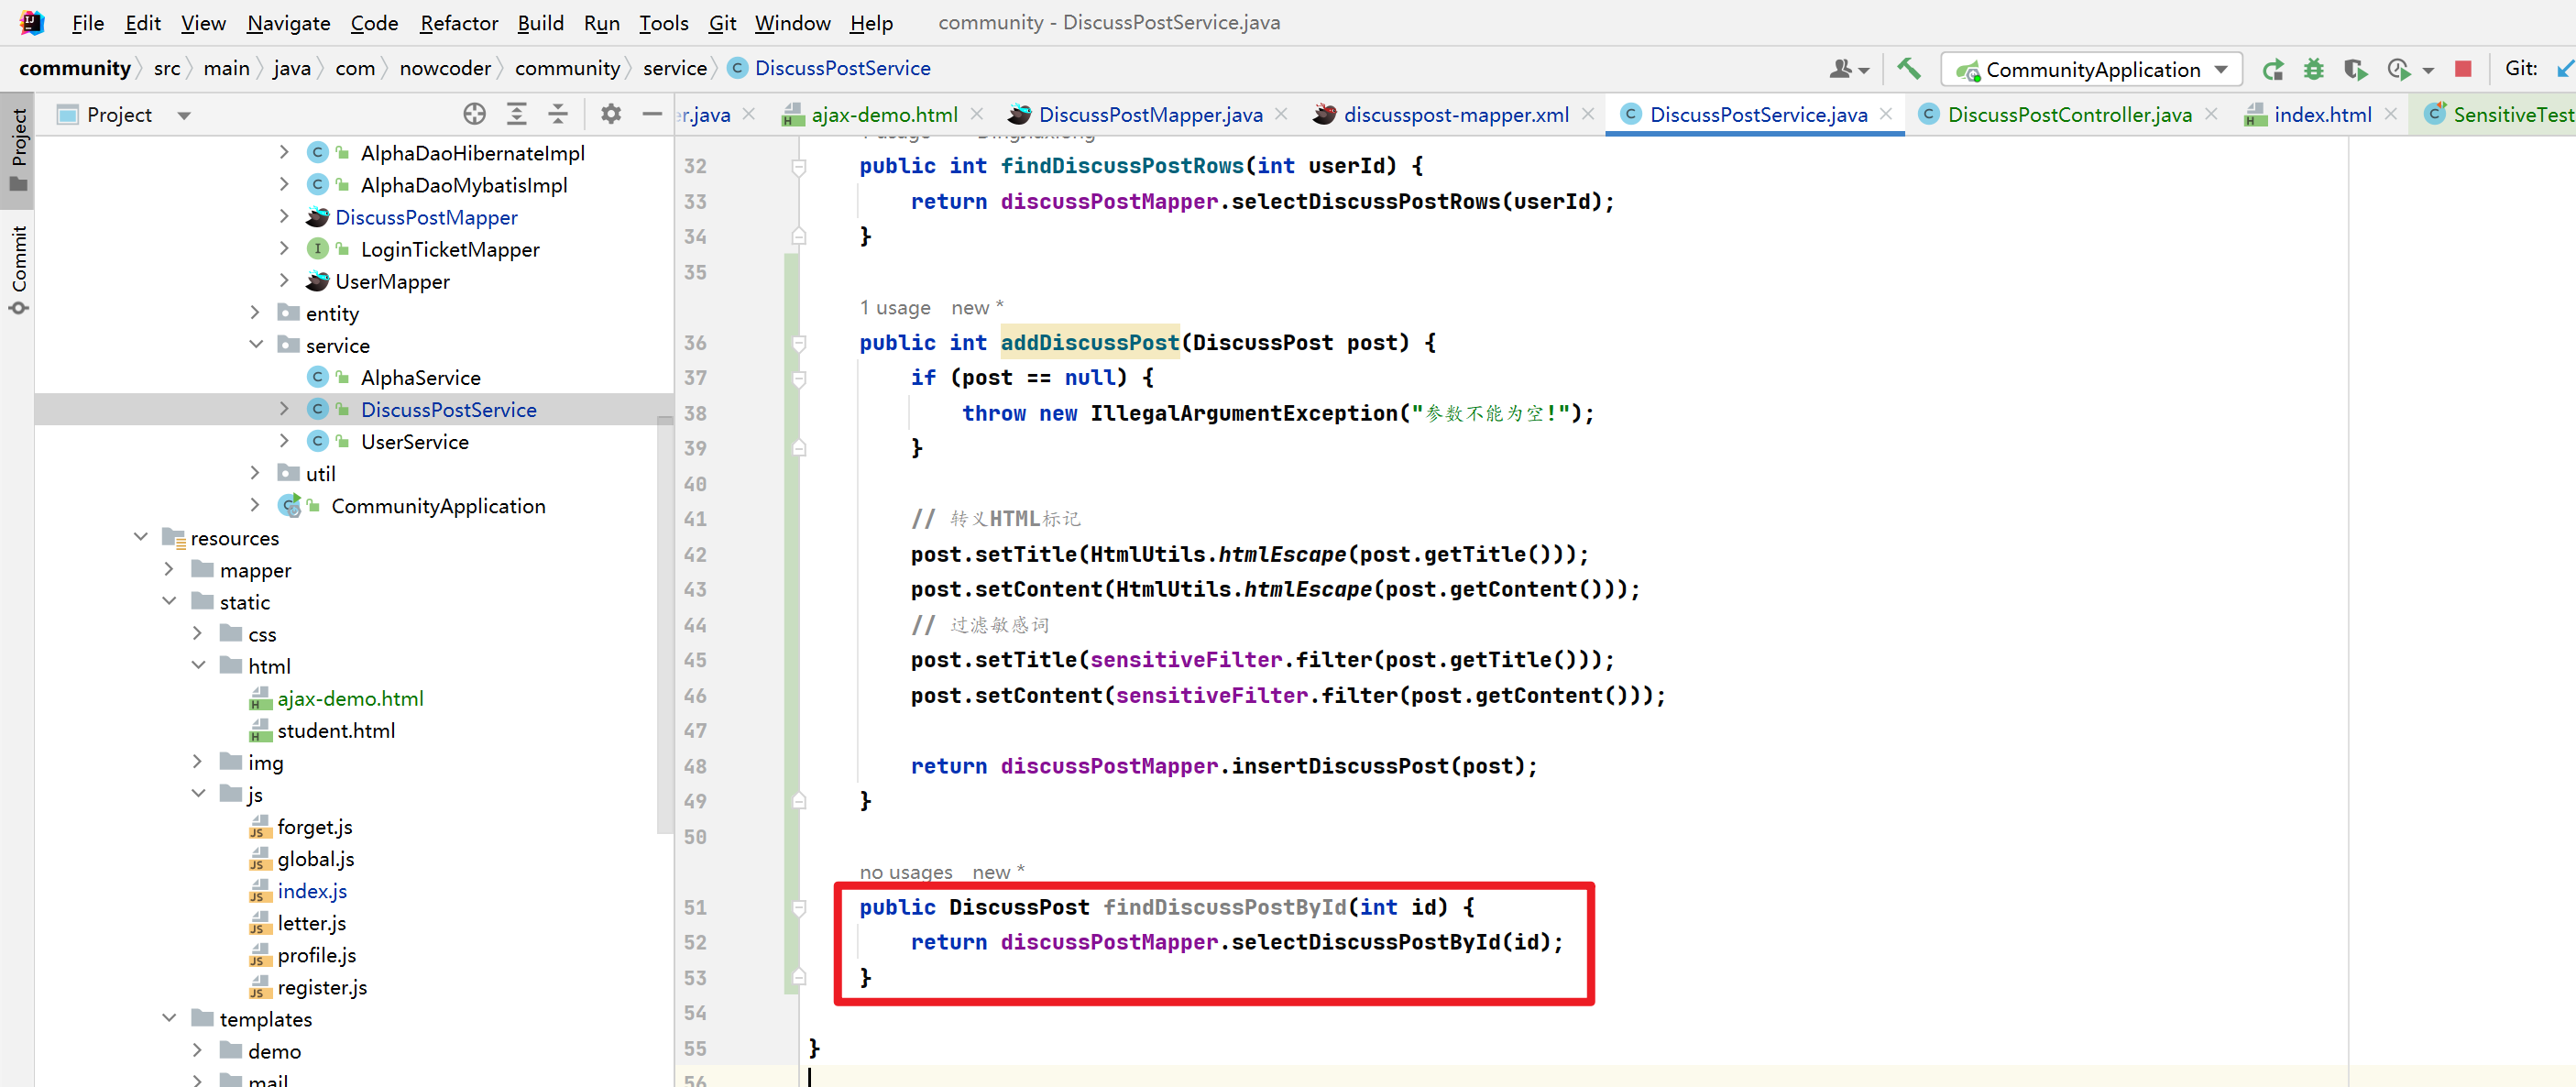This screenshot has height=1087, width=2576.
Task: Click the Run application icon in toolbar
Action: click(2271, 67)
